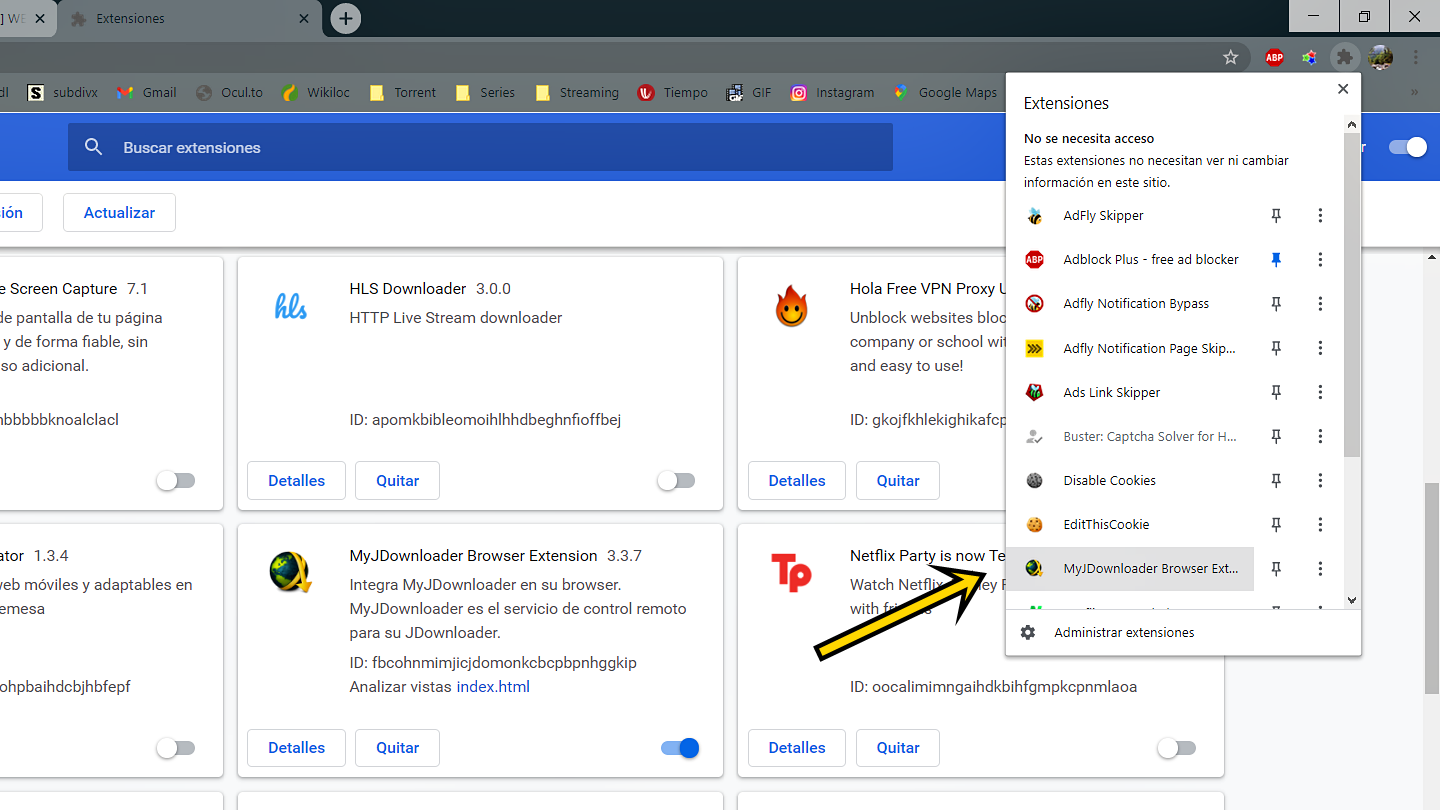Image resolution: width=1440 pixels, height=810 pixels.
Task: Focus the Buscar extensiones search field
Action: (480, 147)
